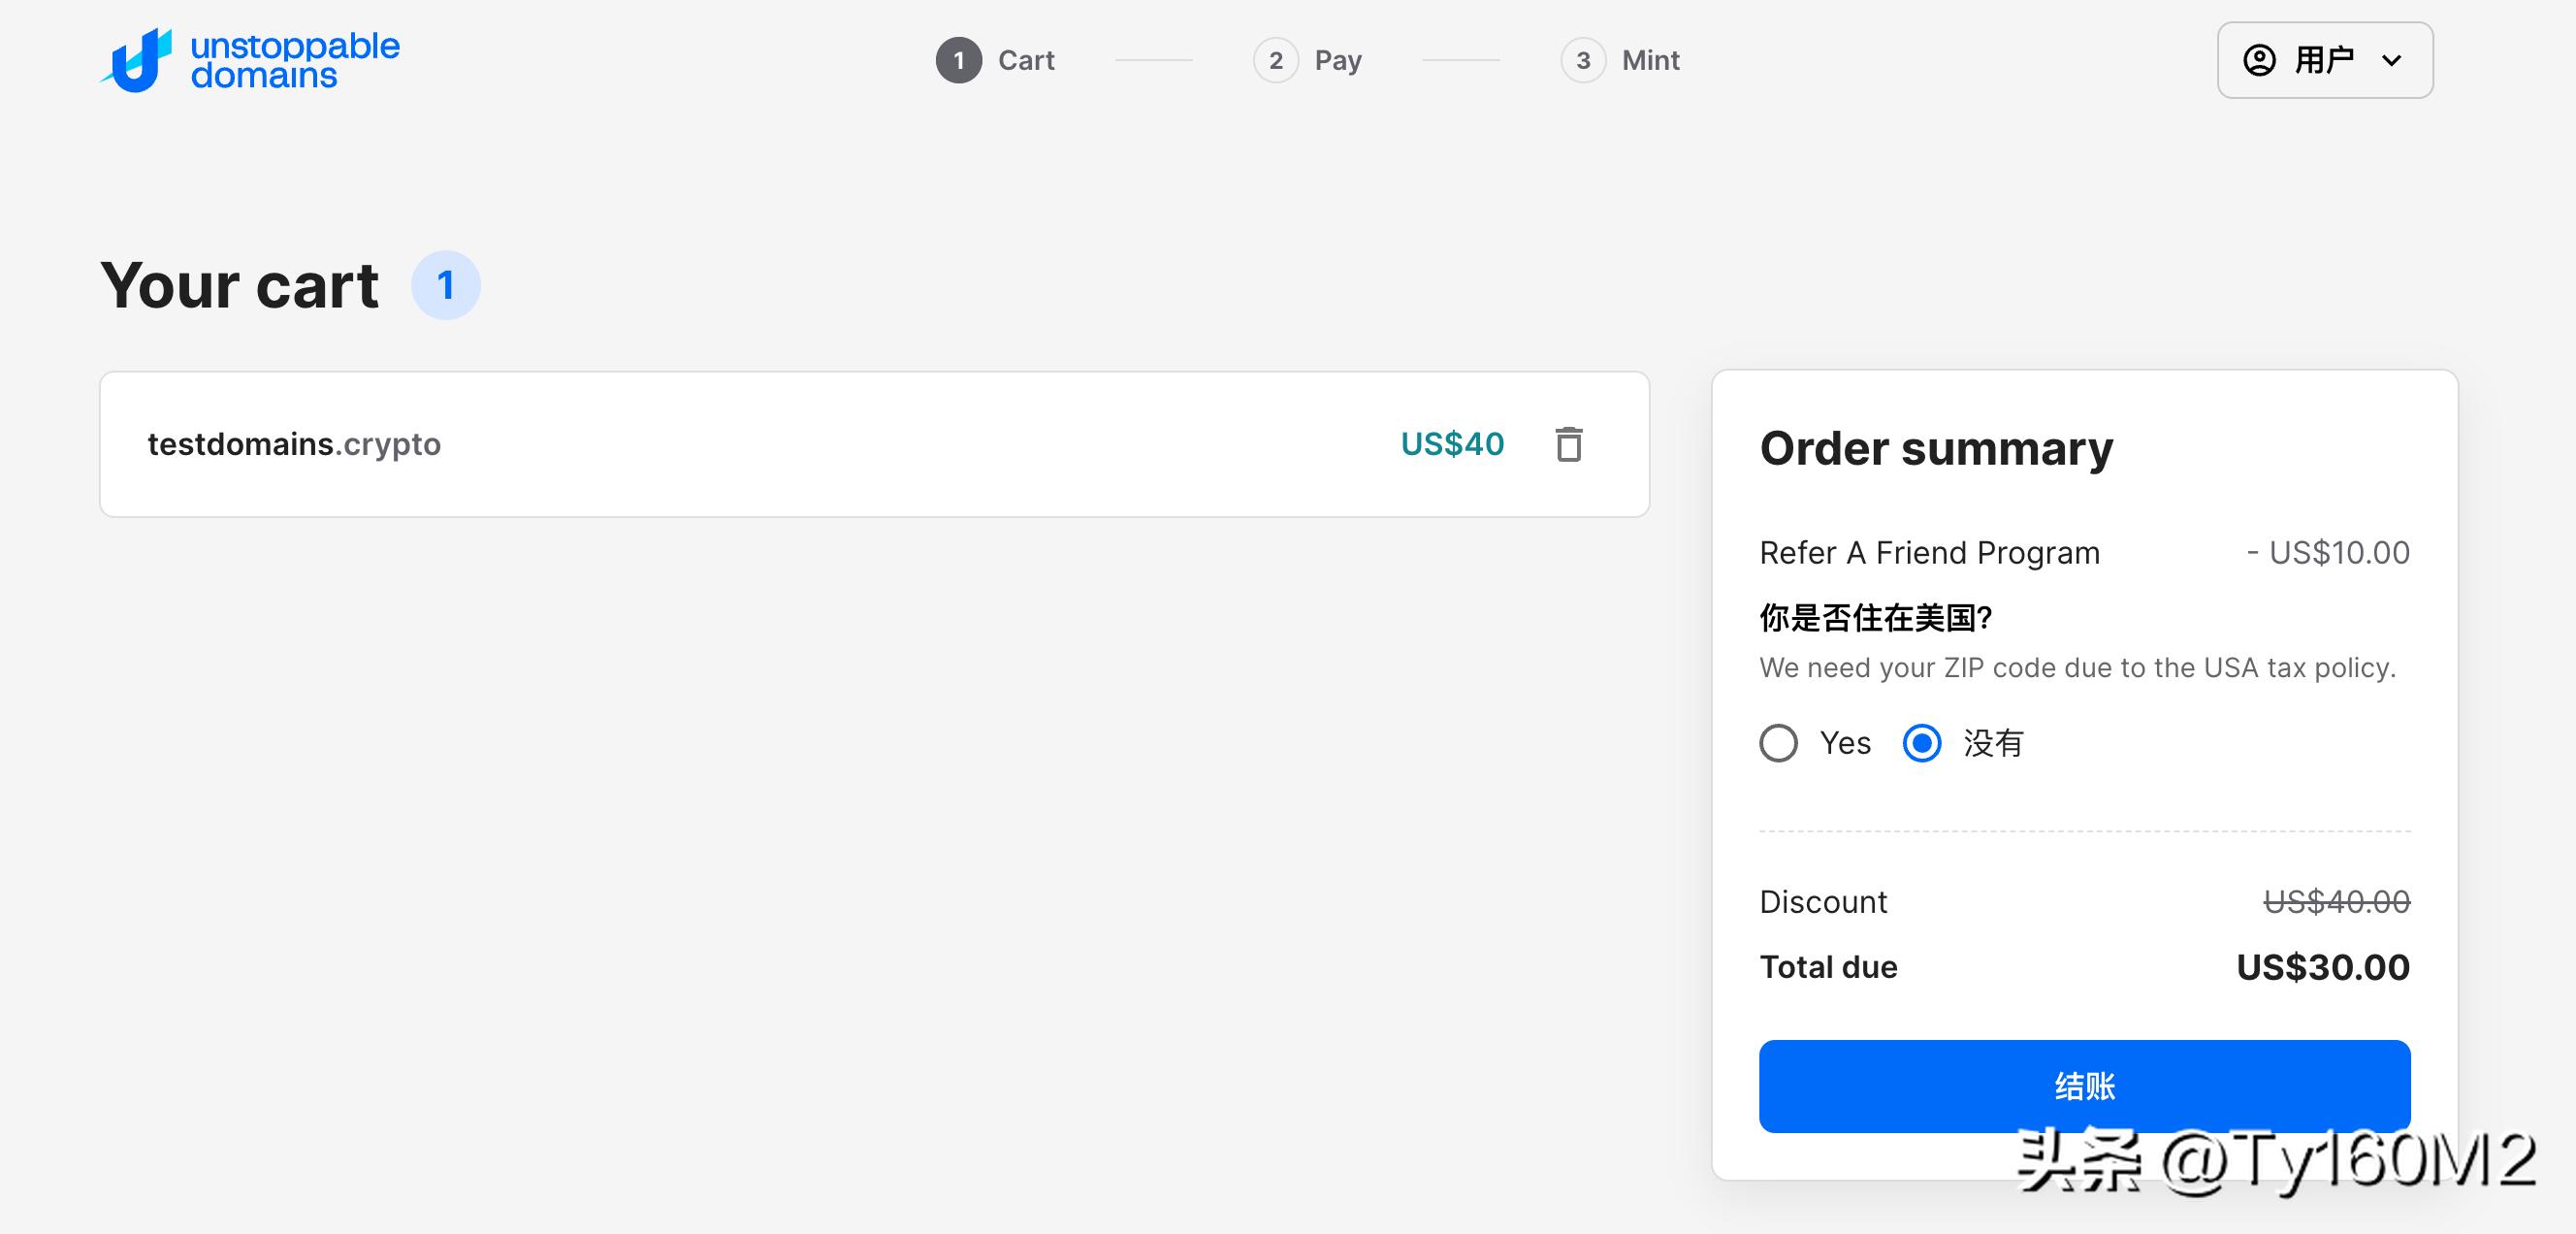Go to the Mint step label
Image resolution: width=2576 pixels, height=1234 pixels.
[x=1650, y=60]
